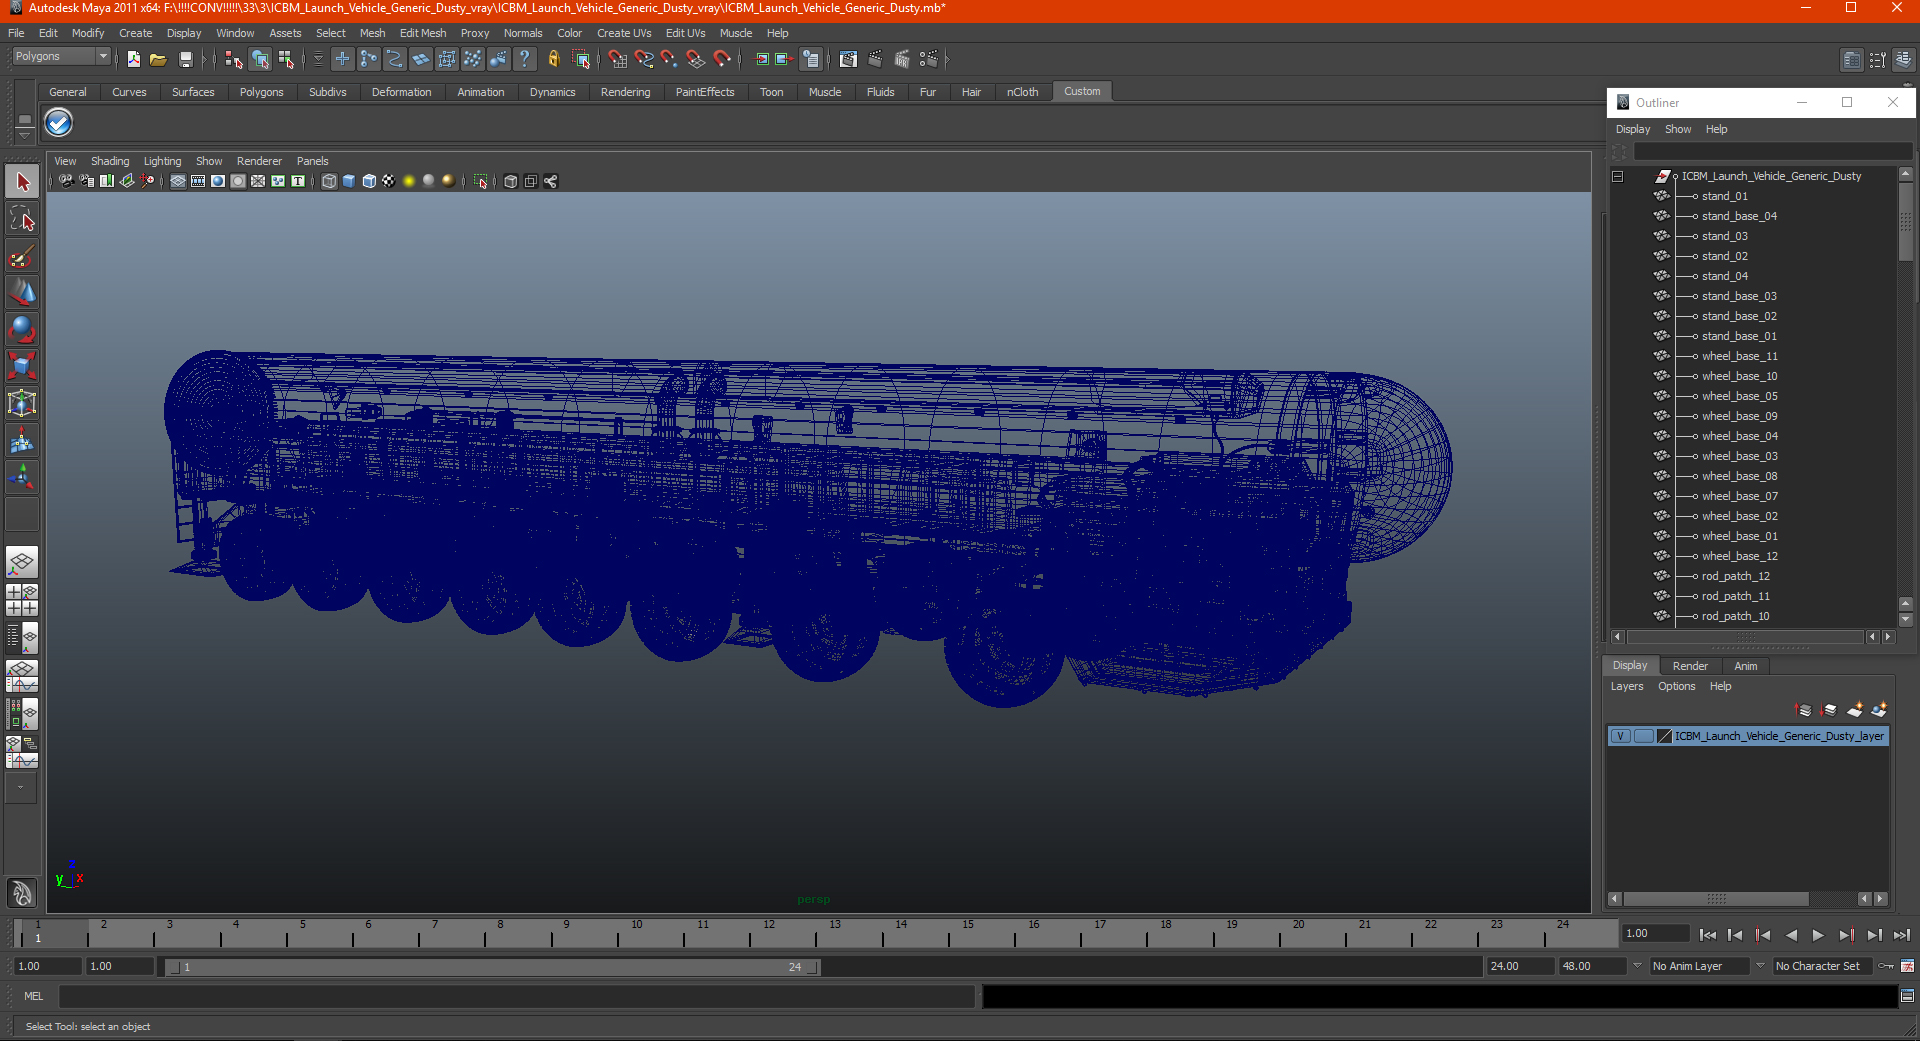Activate the Soft Modification tool
Screen dimensions: 1920x1041
coord(22,440)
